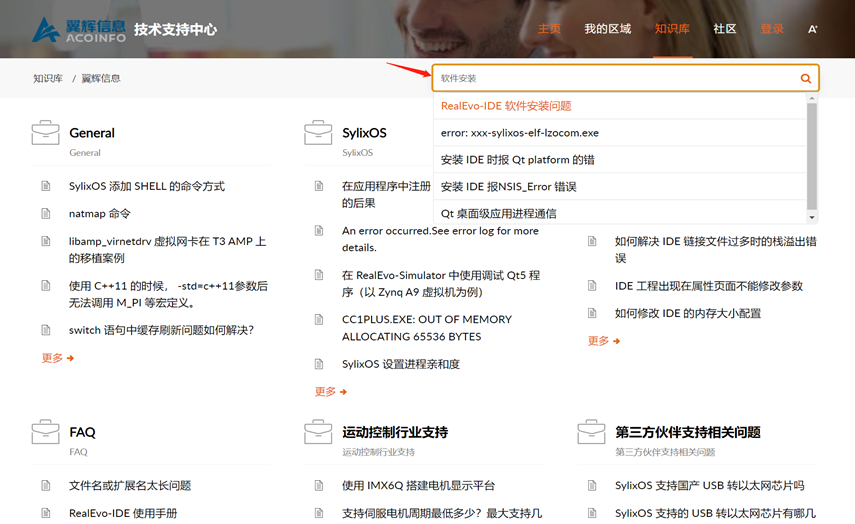Click the SylixOS category briefcase icon
The image size is (855, 524).
318,133
